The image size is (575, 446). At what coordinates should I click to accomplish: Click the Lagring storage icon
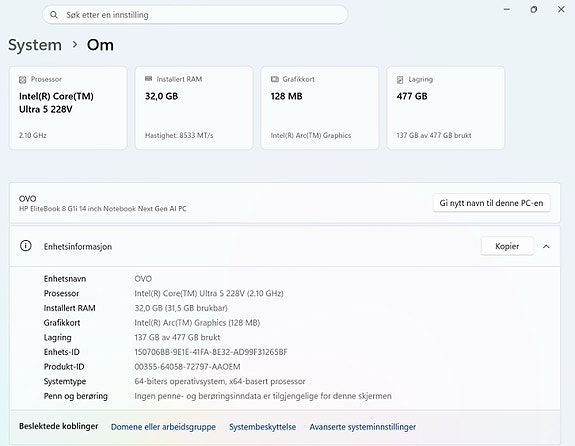pos(400,80)
